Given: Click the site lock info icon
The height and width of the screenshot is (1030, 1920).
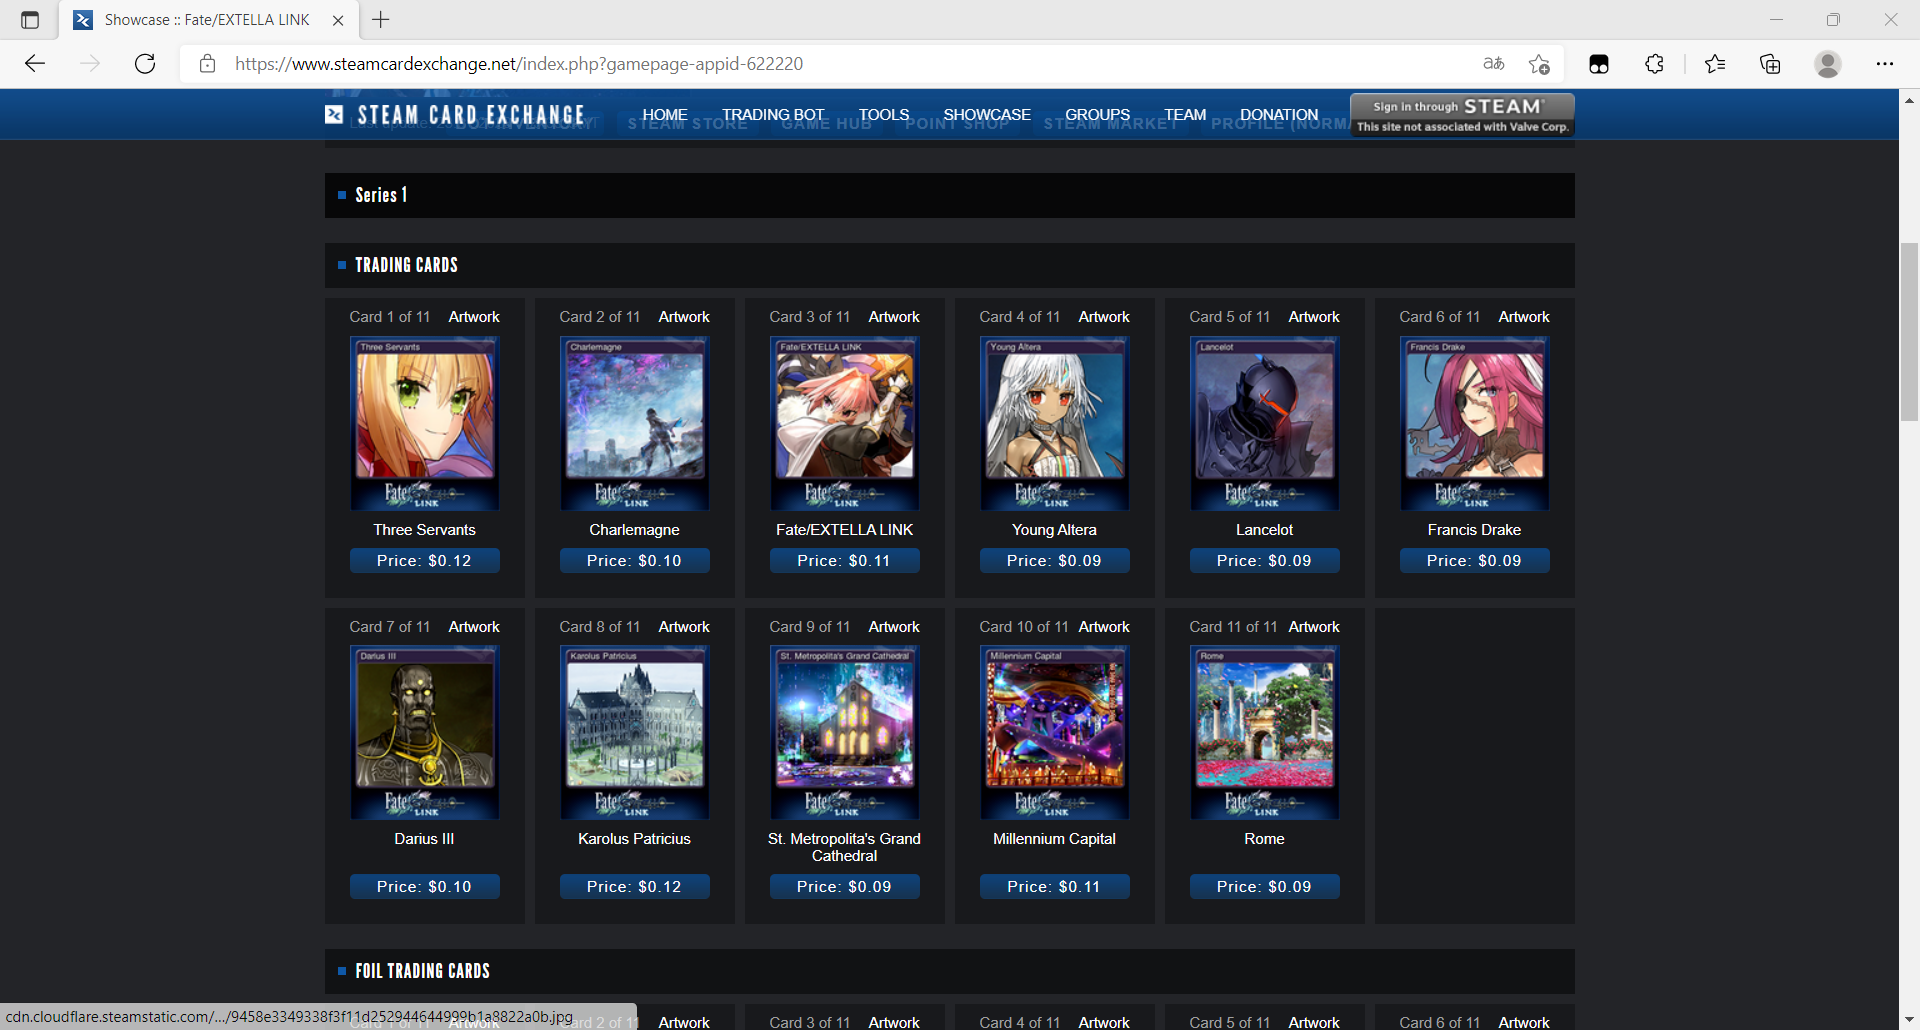Looking at the screenshot, I should (207, 64).
